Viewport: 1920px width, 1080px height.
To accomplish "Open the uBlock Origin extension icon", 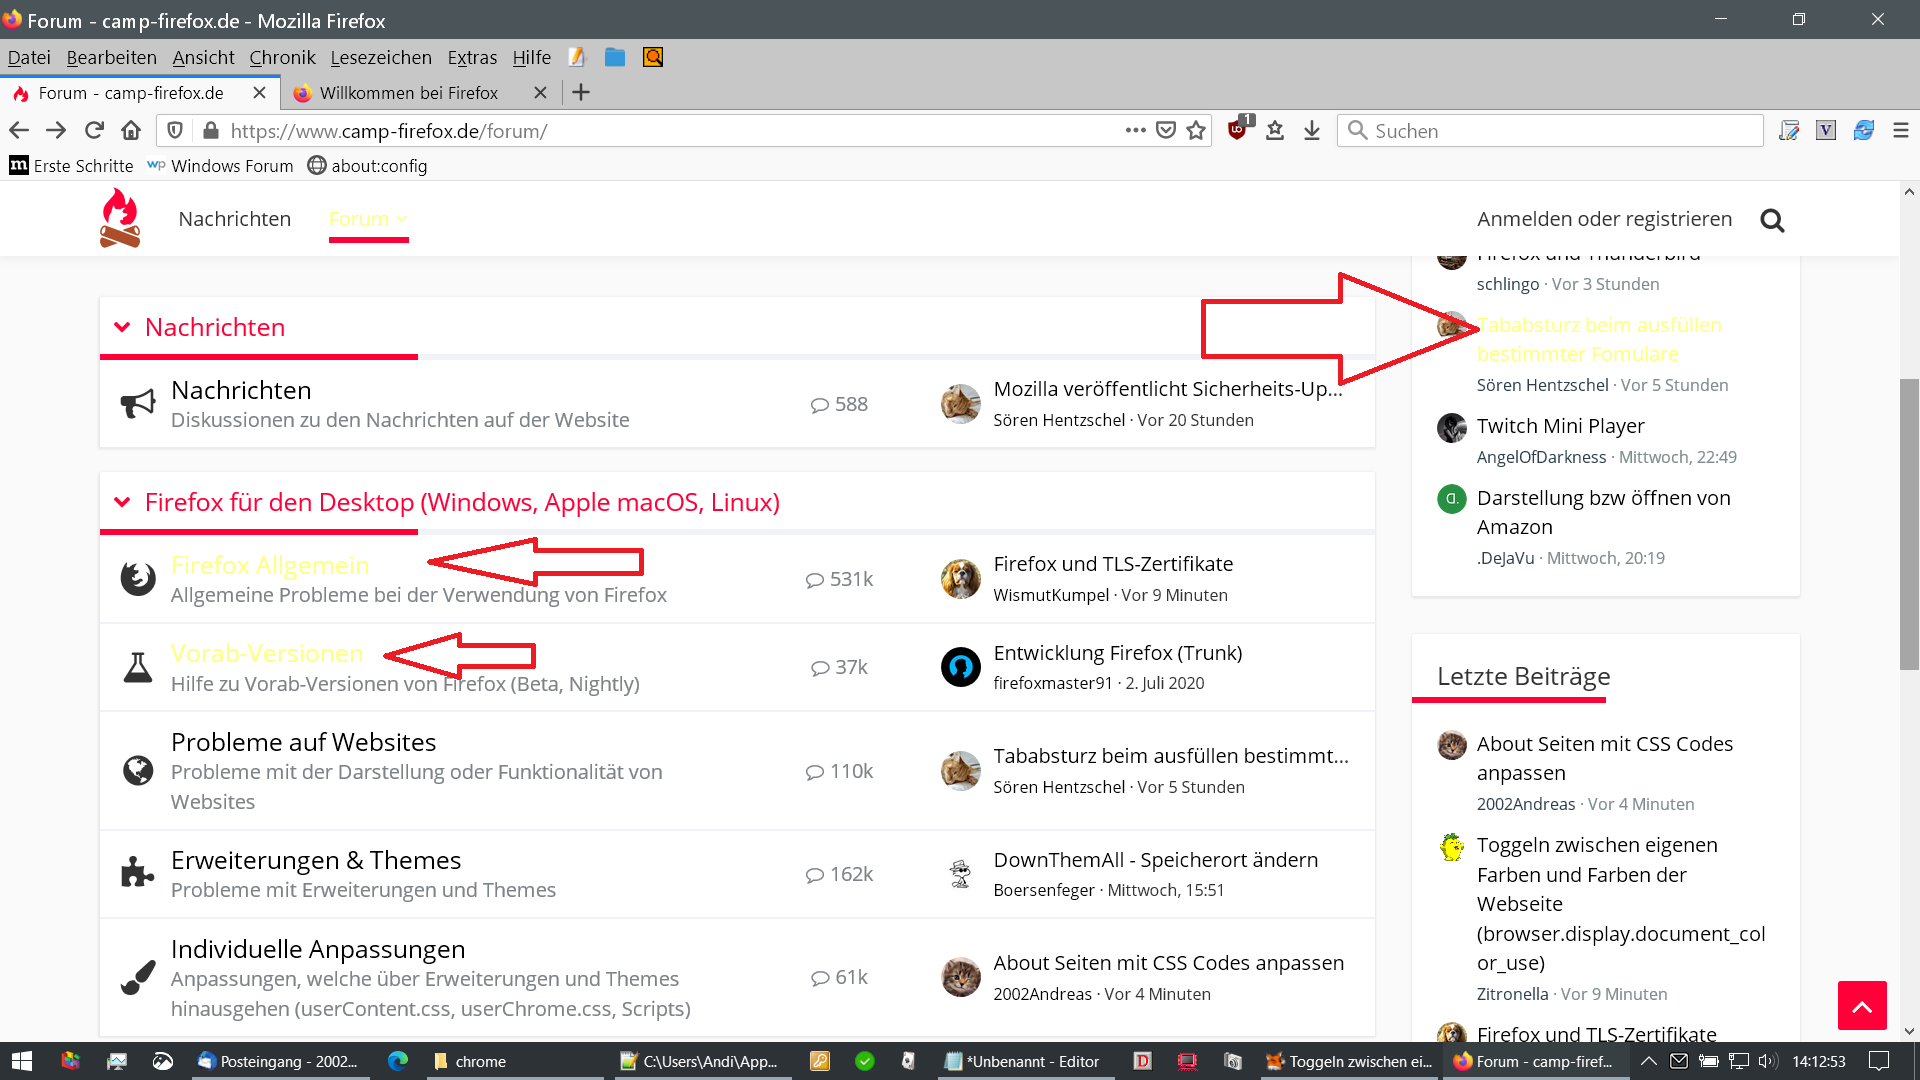I will point(1238,130).
